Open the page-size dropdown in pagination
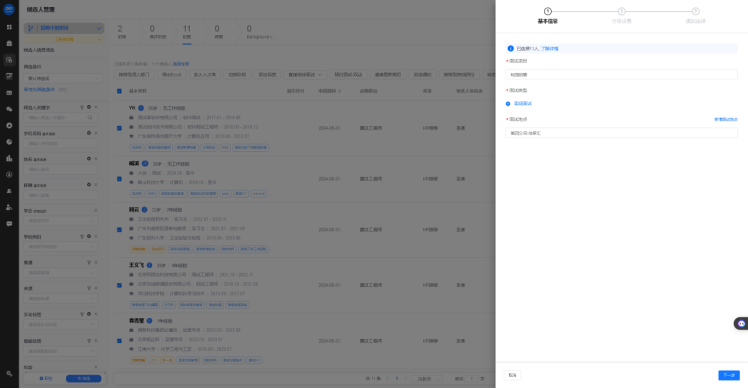The image size is (748, 389). (426, 378)
